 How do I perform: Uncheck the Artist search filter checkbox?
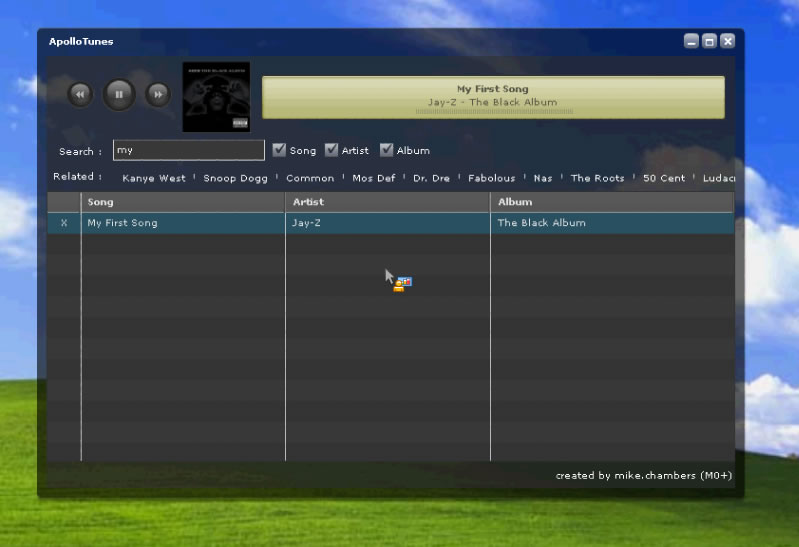click(331, 150)
